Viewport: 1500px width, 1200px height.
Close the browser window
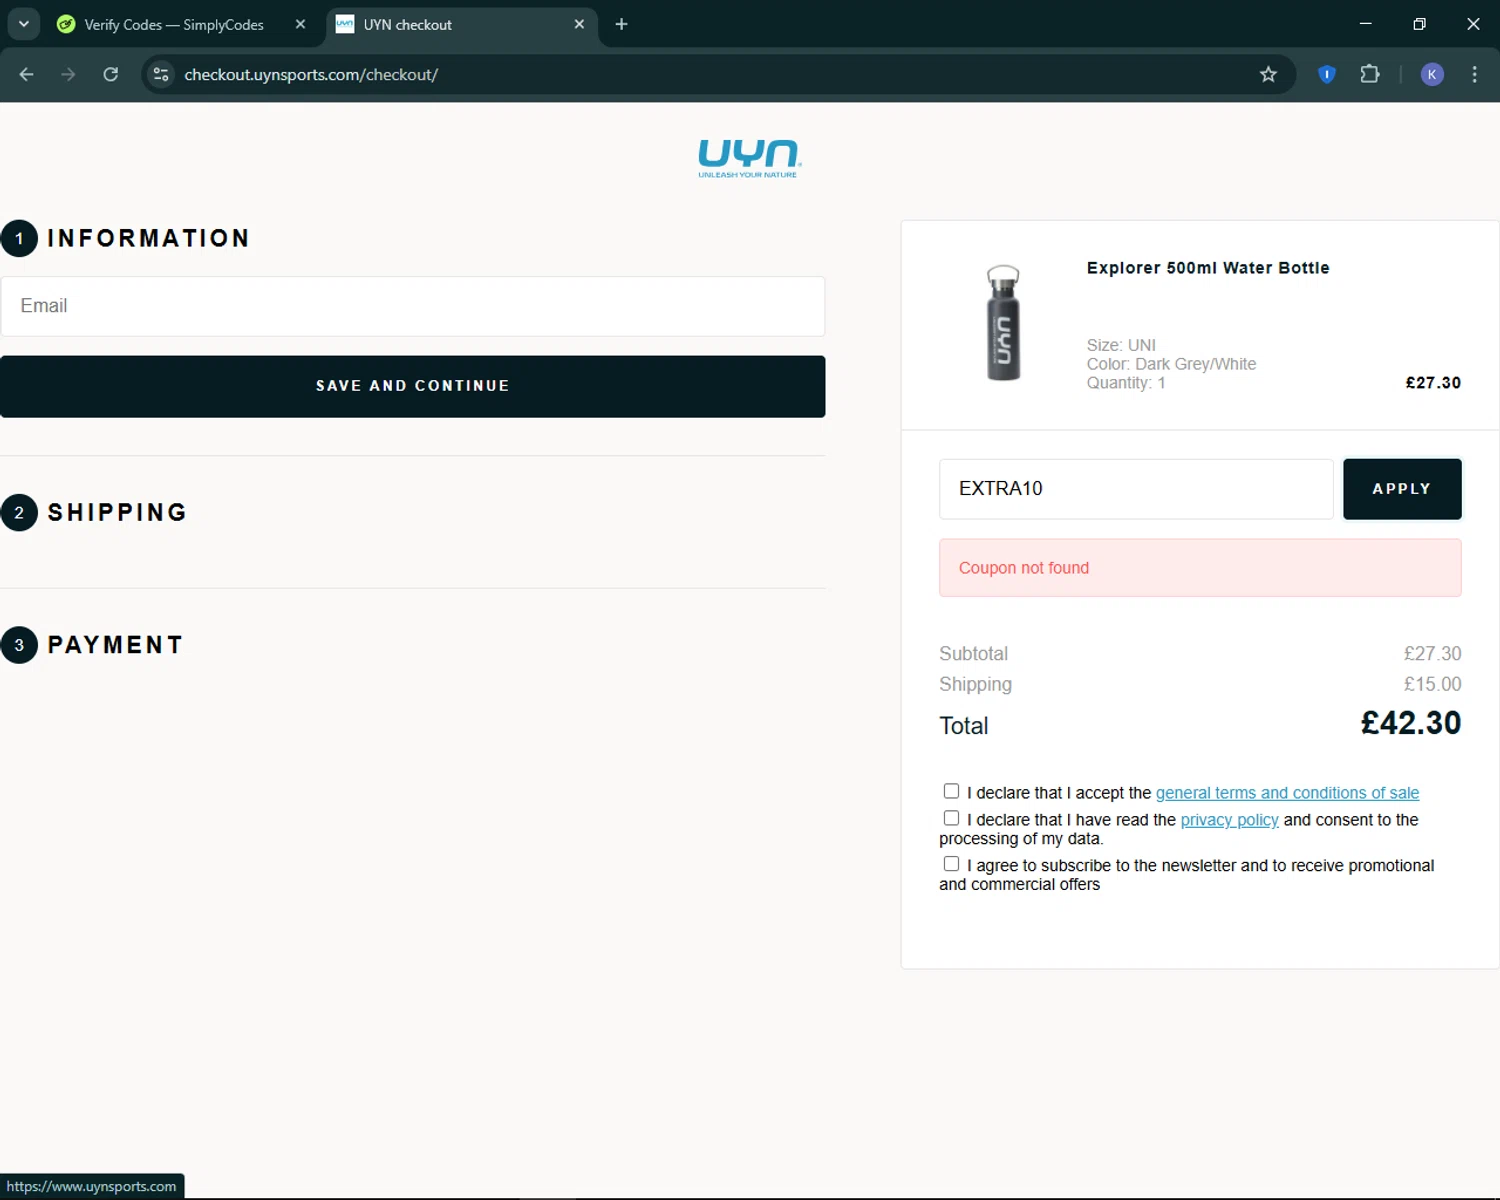1473,24
